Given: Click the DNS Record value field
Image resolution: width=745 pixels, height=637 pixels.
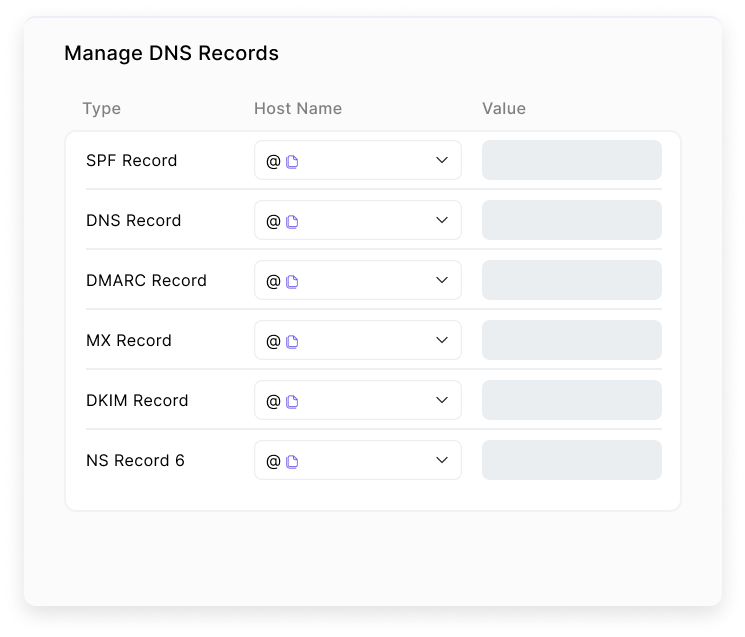Looking at the screenshot, I should point(572,220).
